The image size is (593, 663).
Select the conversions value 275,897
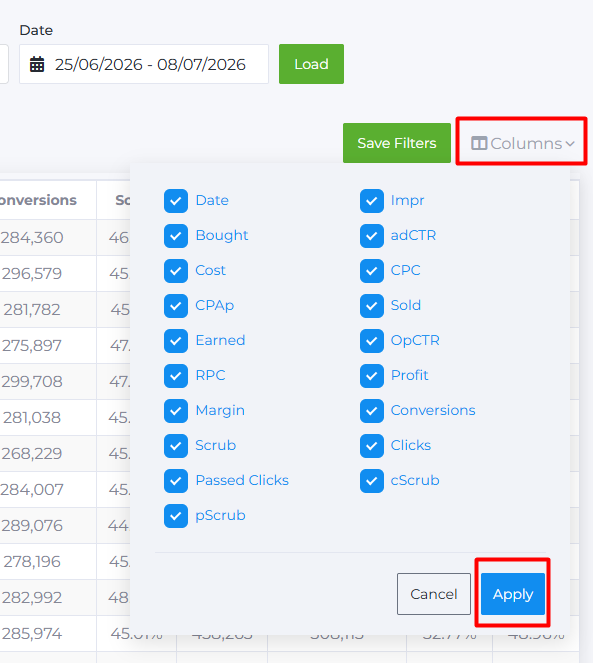(32, 345)
